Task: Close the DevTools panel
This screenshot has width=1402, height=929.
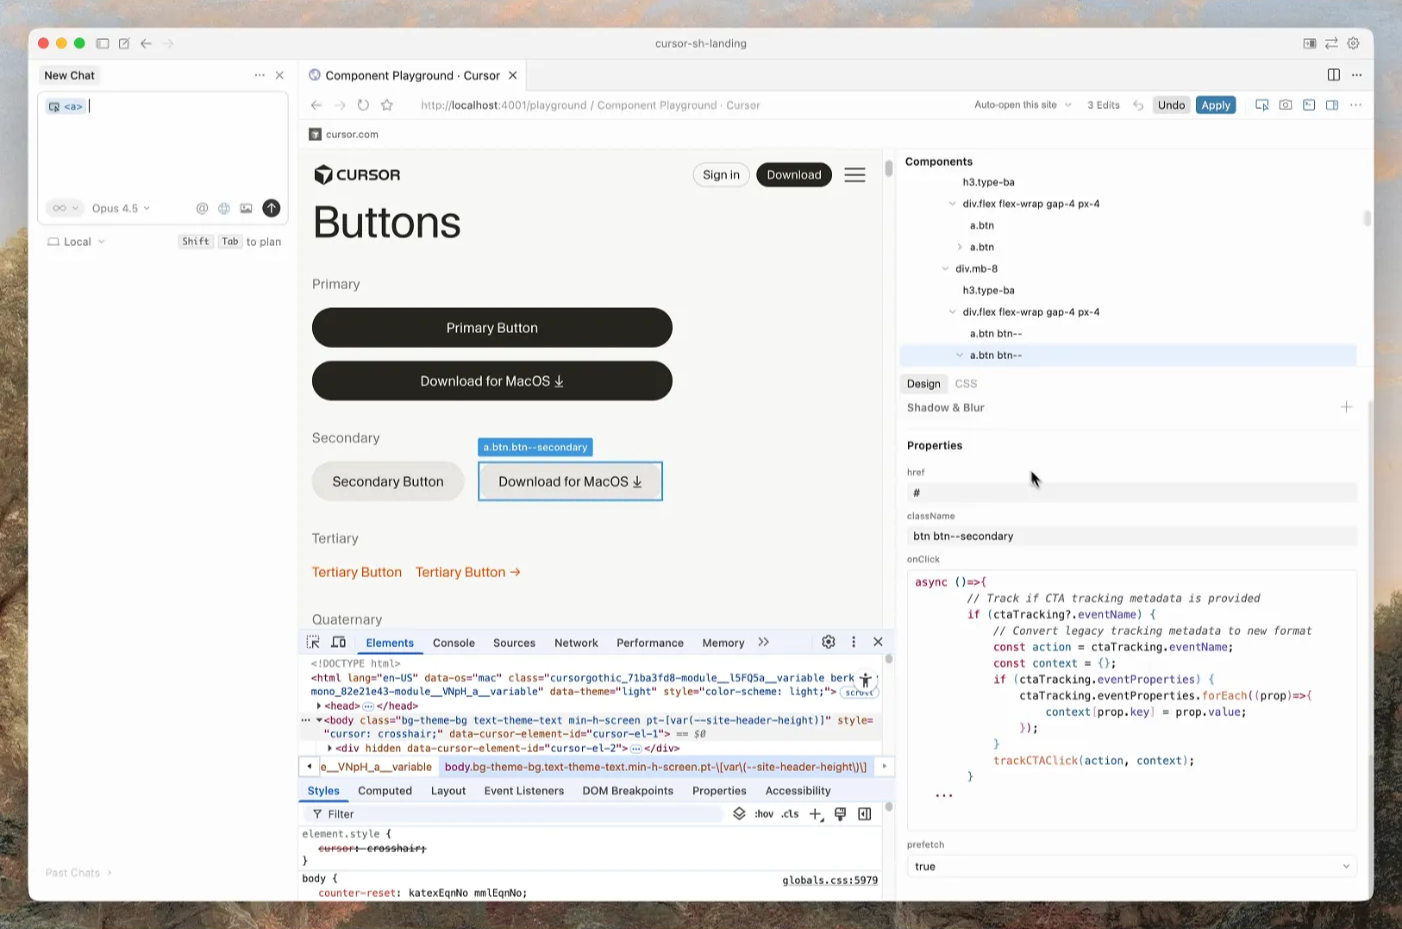Action: [878, 642]
